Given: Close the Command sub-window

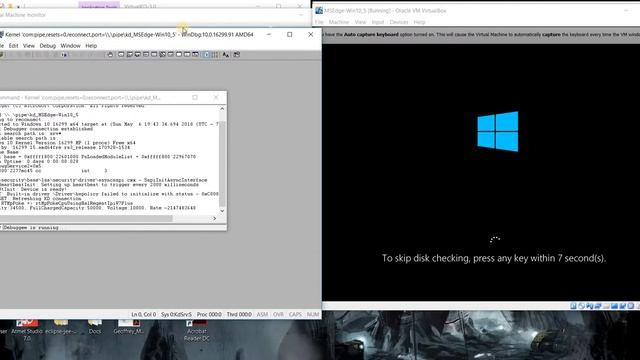Looking at the screenshot, I should tap(216, 98).
